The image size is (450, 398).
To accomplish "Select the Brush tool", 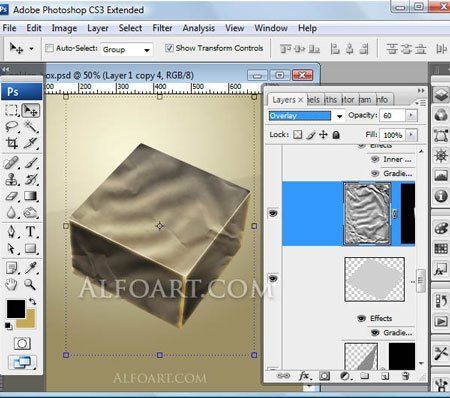I will [x=30, y=163].
